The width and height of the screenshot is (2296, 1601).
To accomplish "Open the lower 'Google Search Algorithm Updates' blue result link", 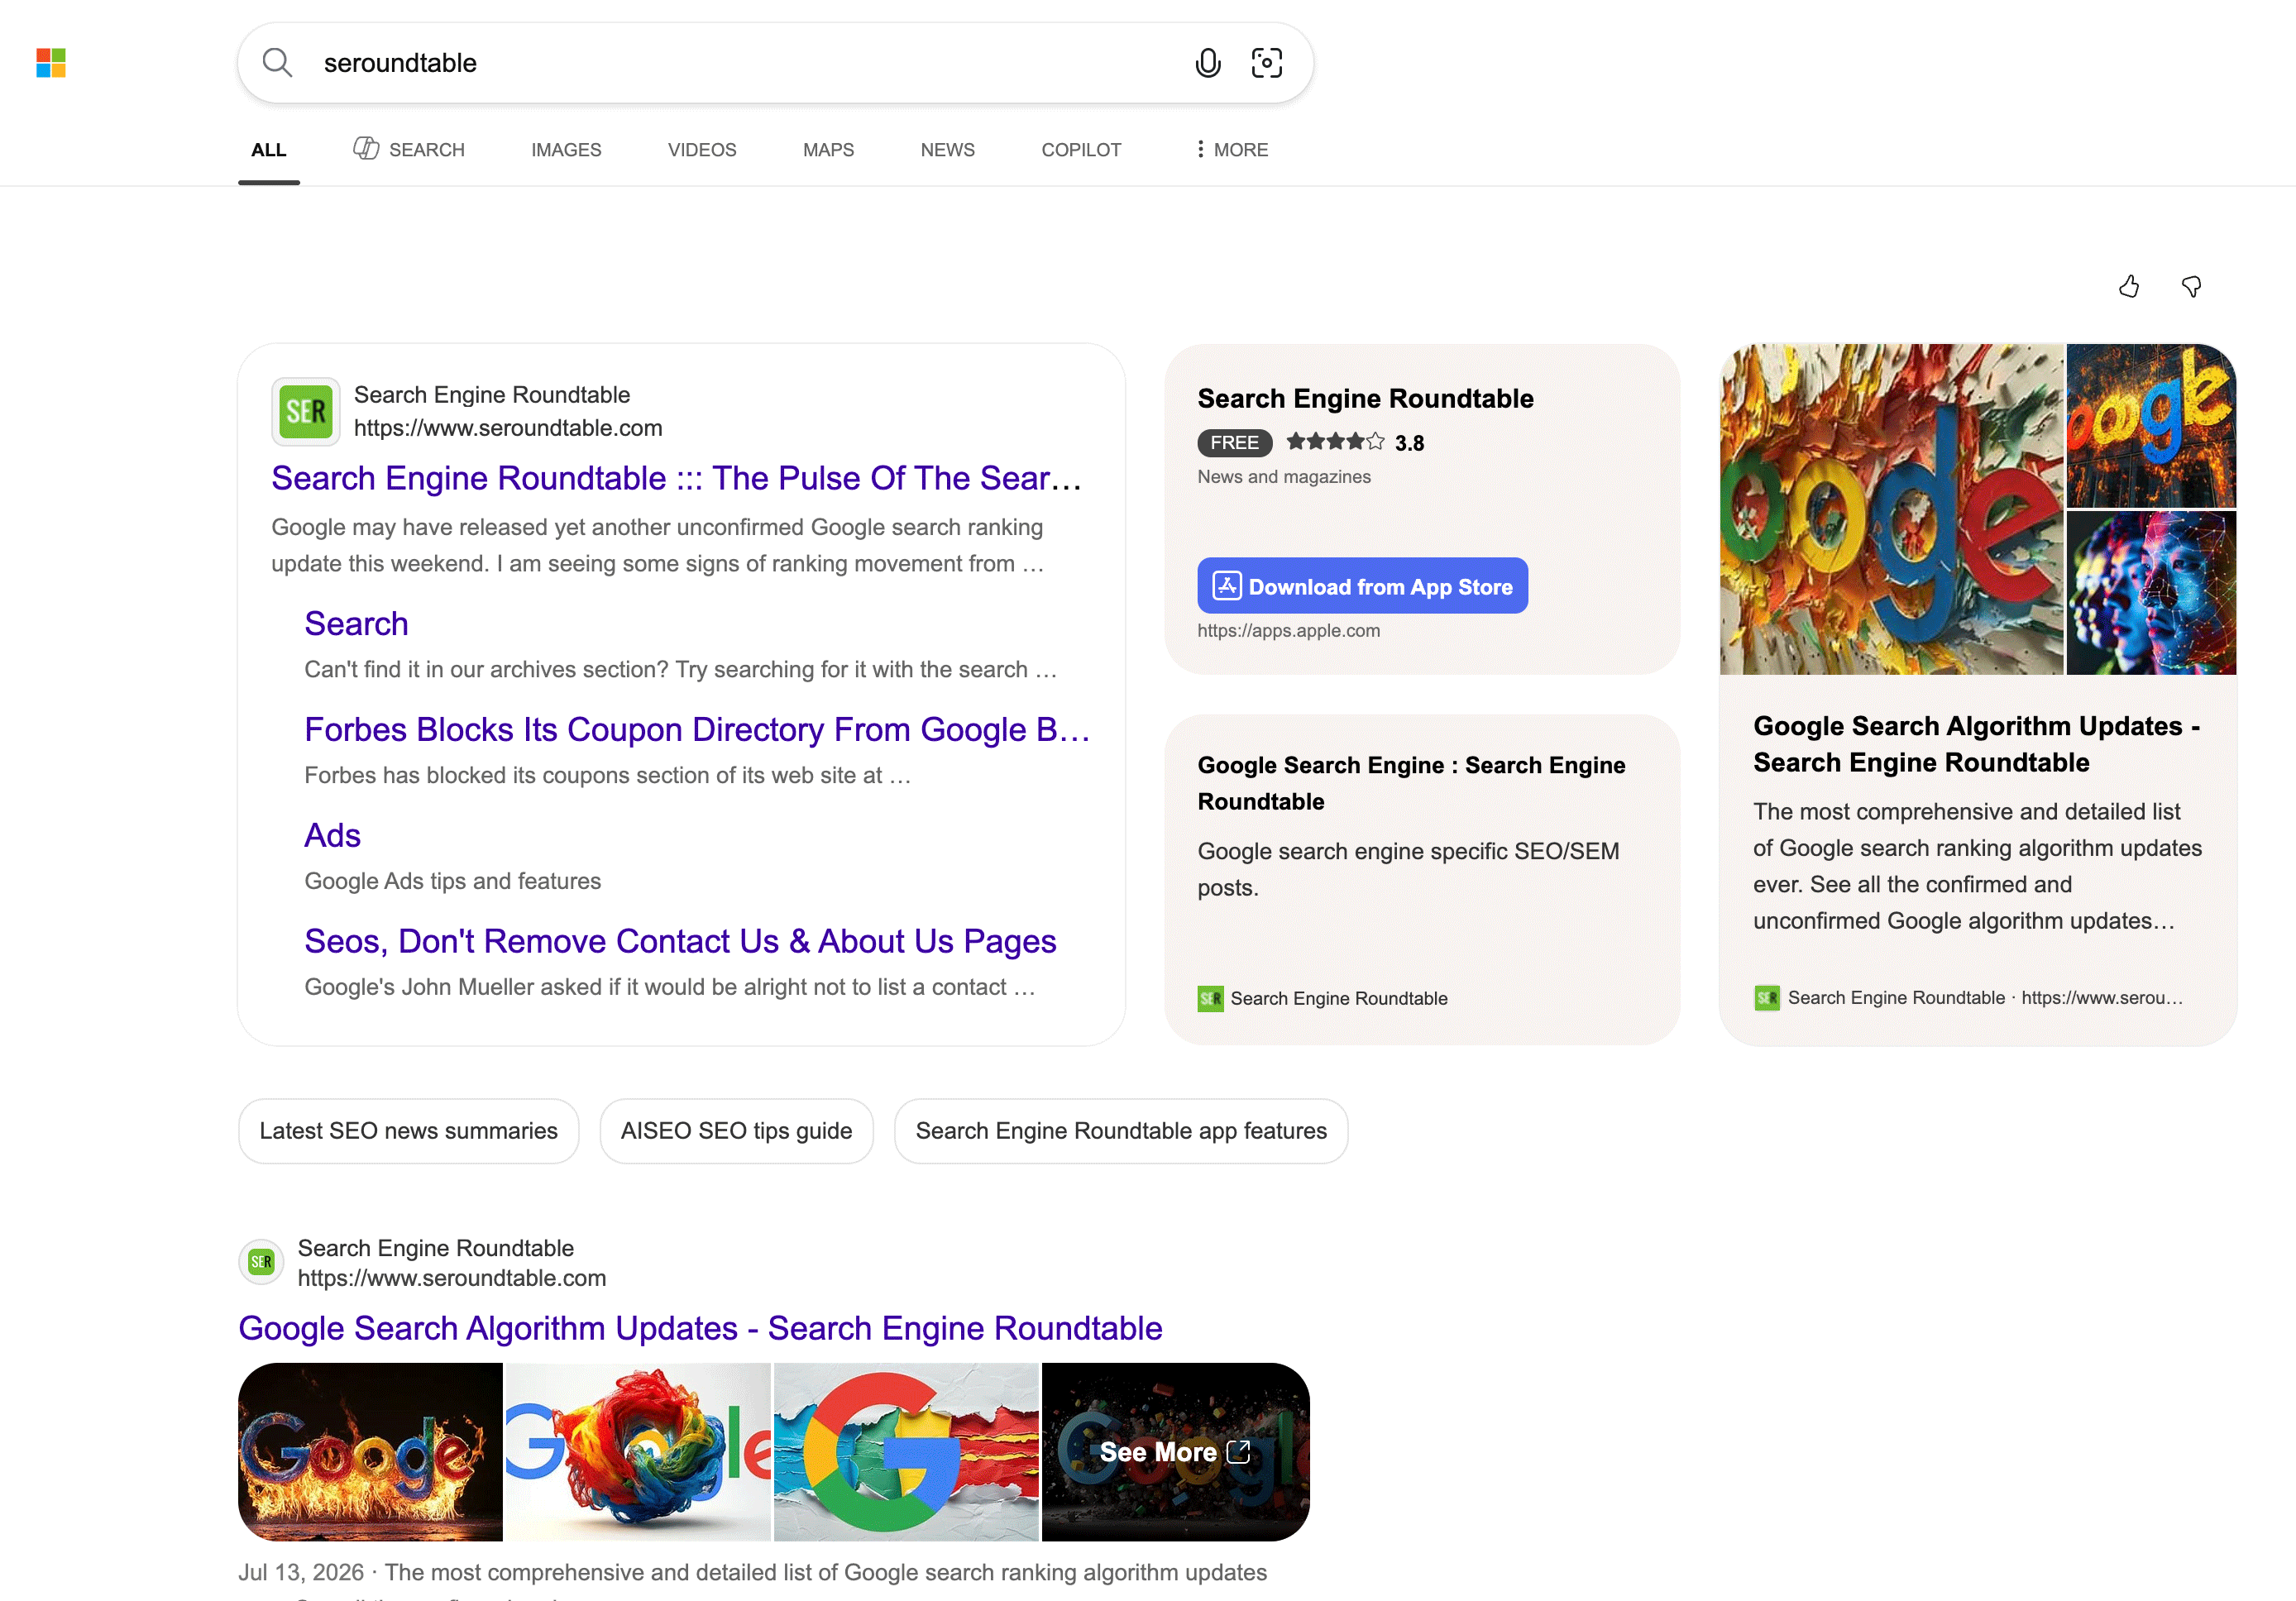I will point(700,1328).
